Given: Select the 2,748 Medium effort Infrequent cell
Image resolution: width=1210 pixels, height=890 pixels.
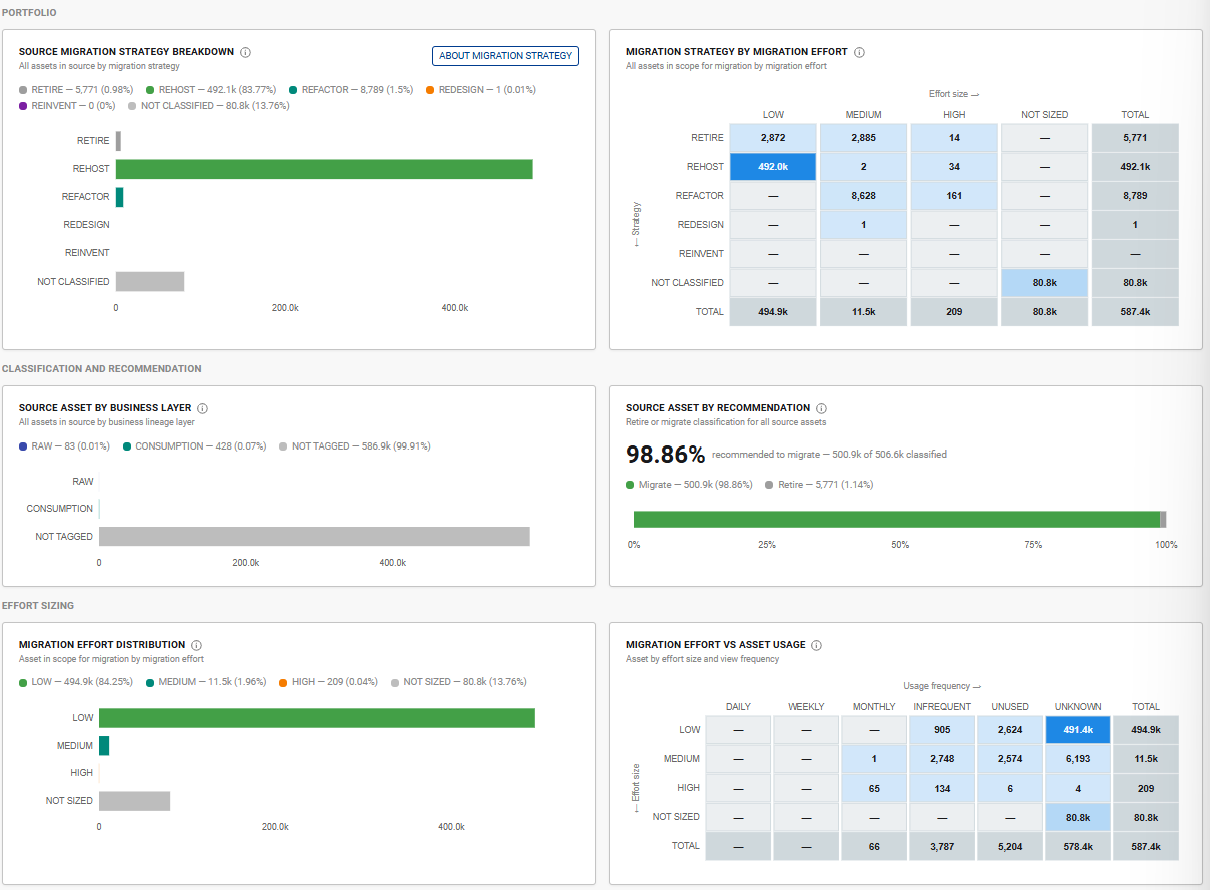Looking at the screenshot, I should point(942,759).
